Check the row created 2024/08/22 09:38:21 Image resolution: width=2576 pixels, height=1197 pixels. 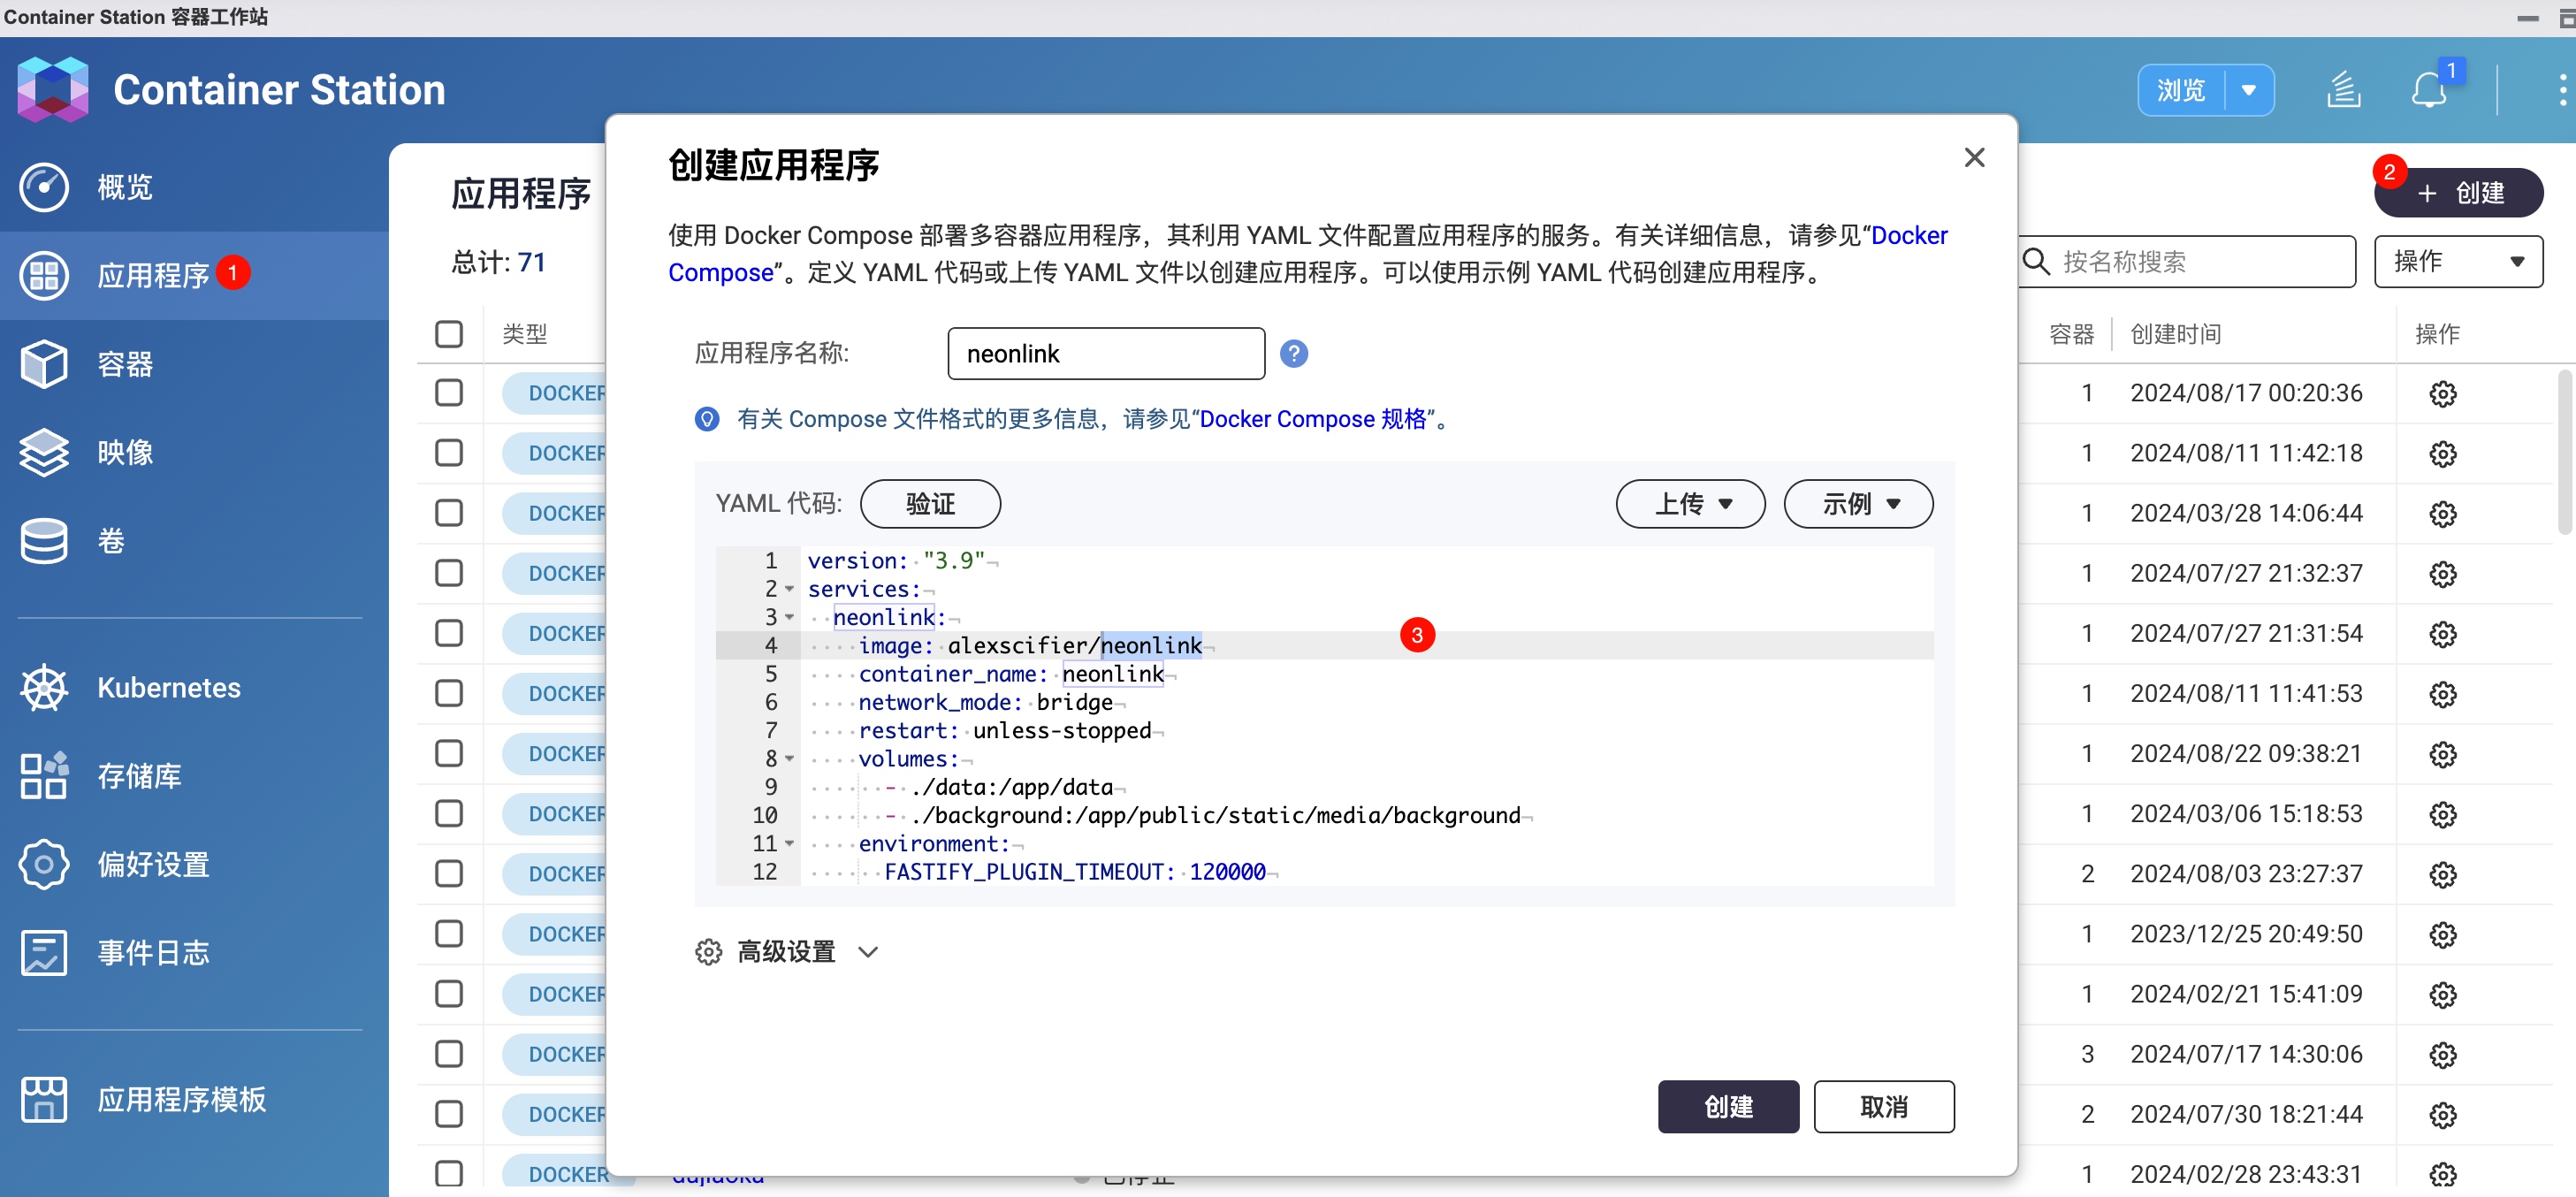449,754
